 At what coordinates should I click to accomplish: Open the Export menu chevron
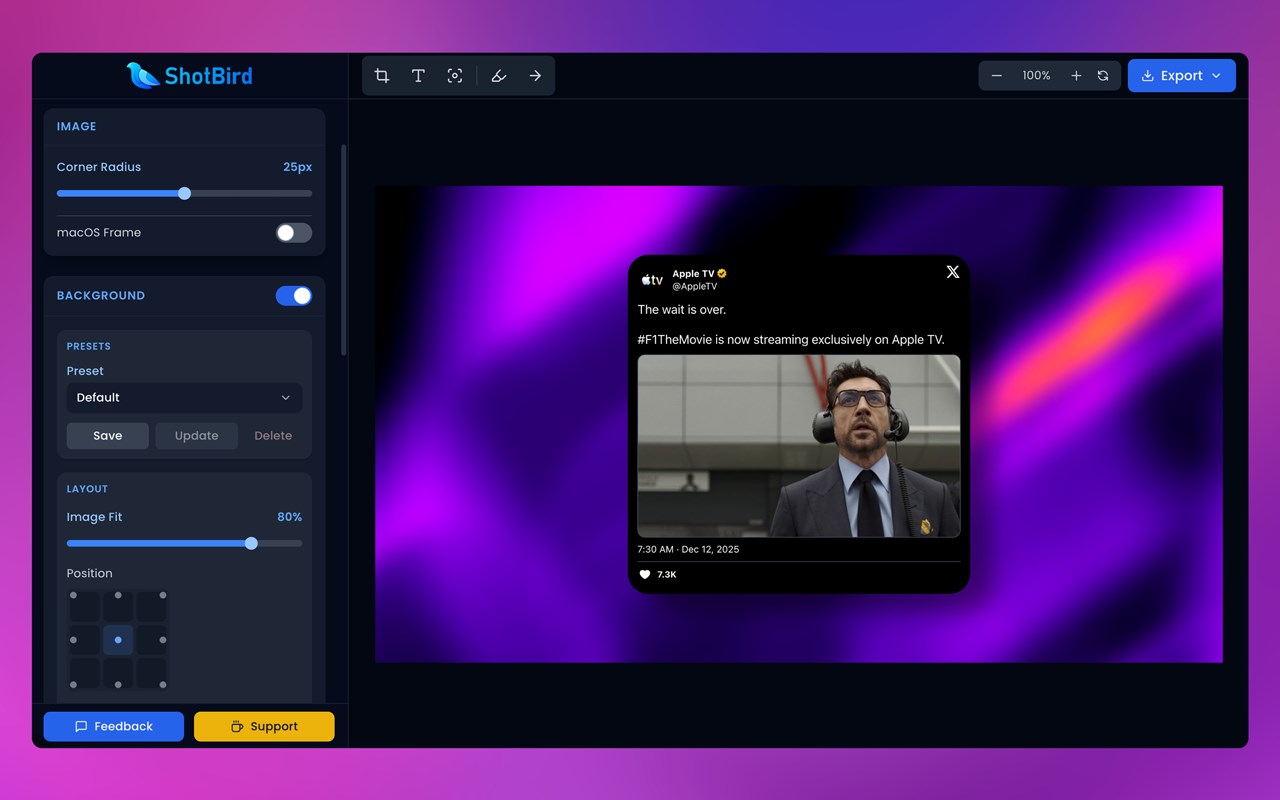pos(1217,76)
